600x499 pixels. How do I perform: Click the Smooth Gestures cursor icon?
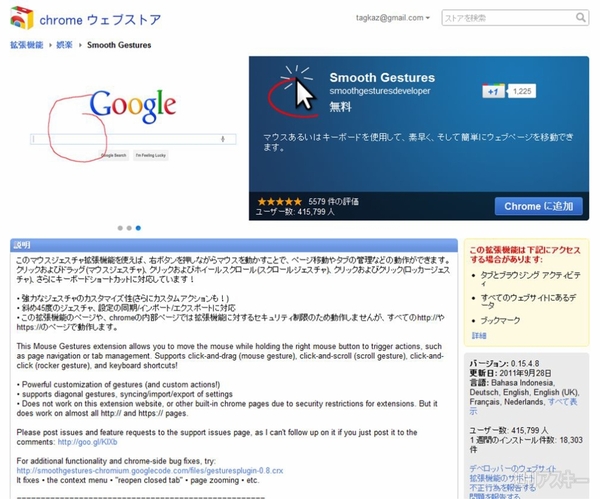point(292,91)
